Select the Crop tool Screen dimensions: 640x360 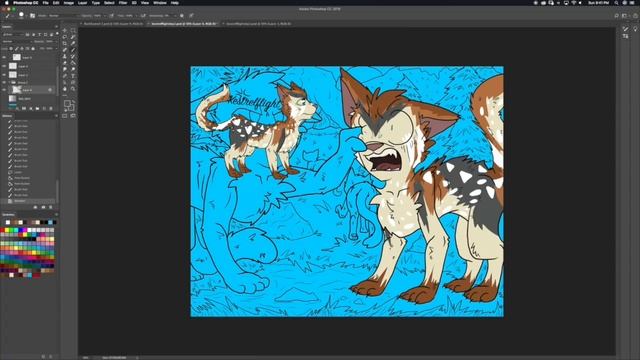pyautogui.click(x=65, y=43)
